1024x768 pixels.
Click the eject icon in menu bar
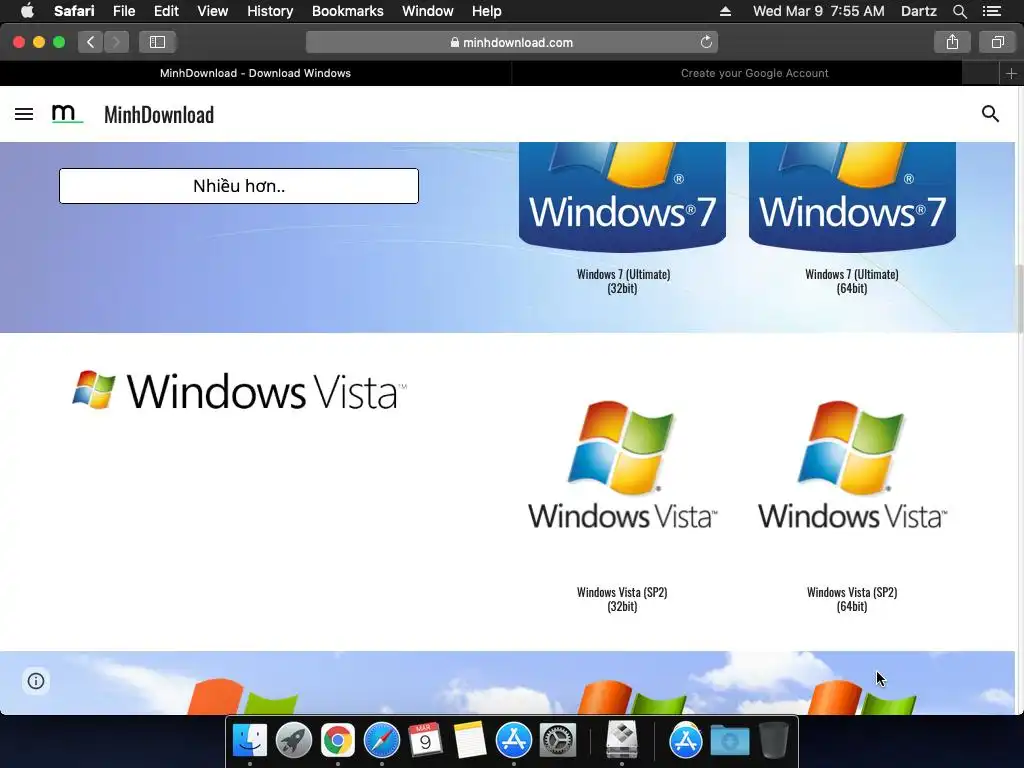click(x=725, y=11)
